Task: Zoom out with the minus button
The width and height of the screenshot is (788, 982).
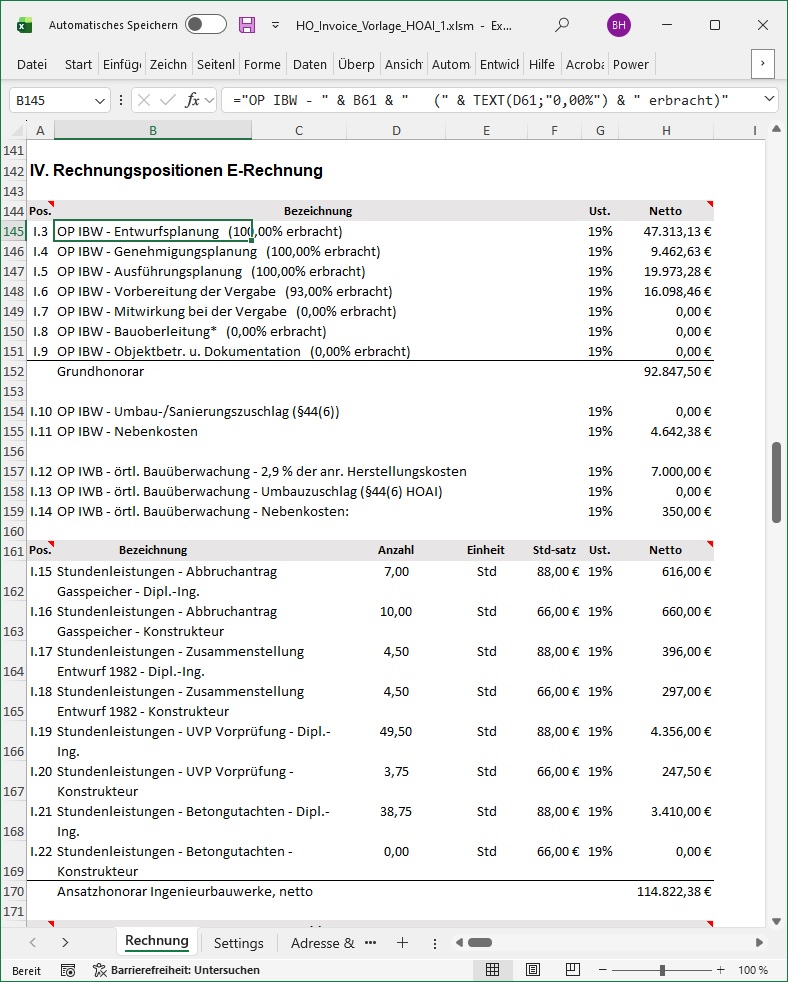Action: pos(603,969)
